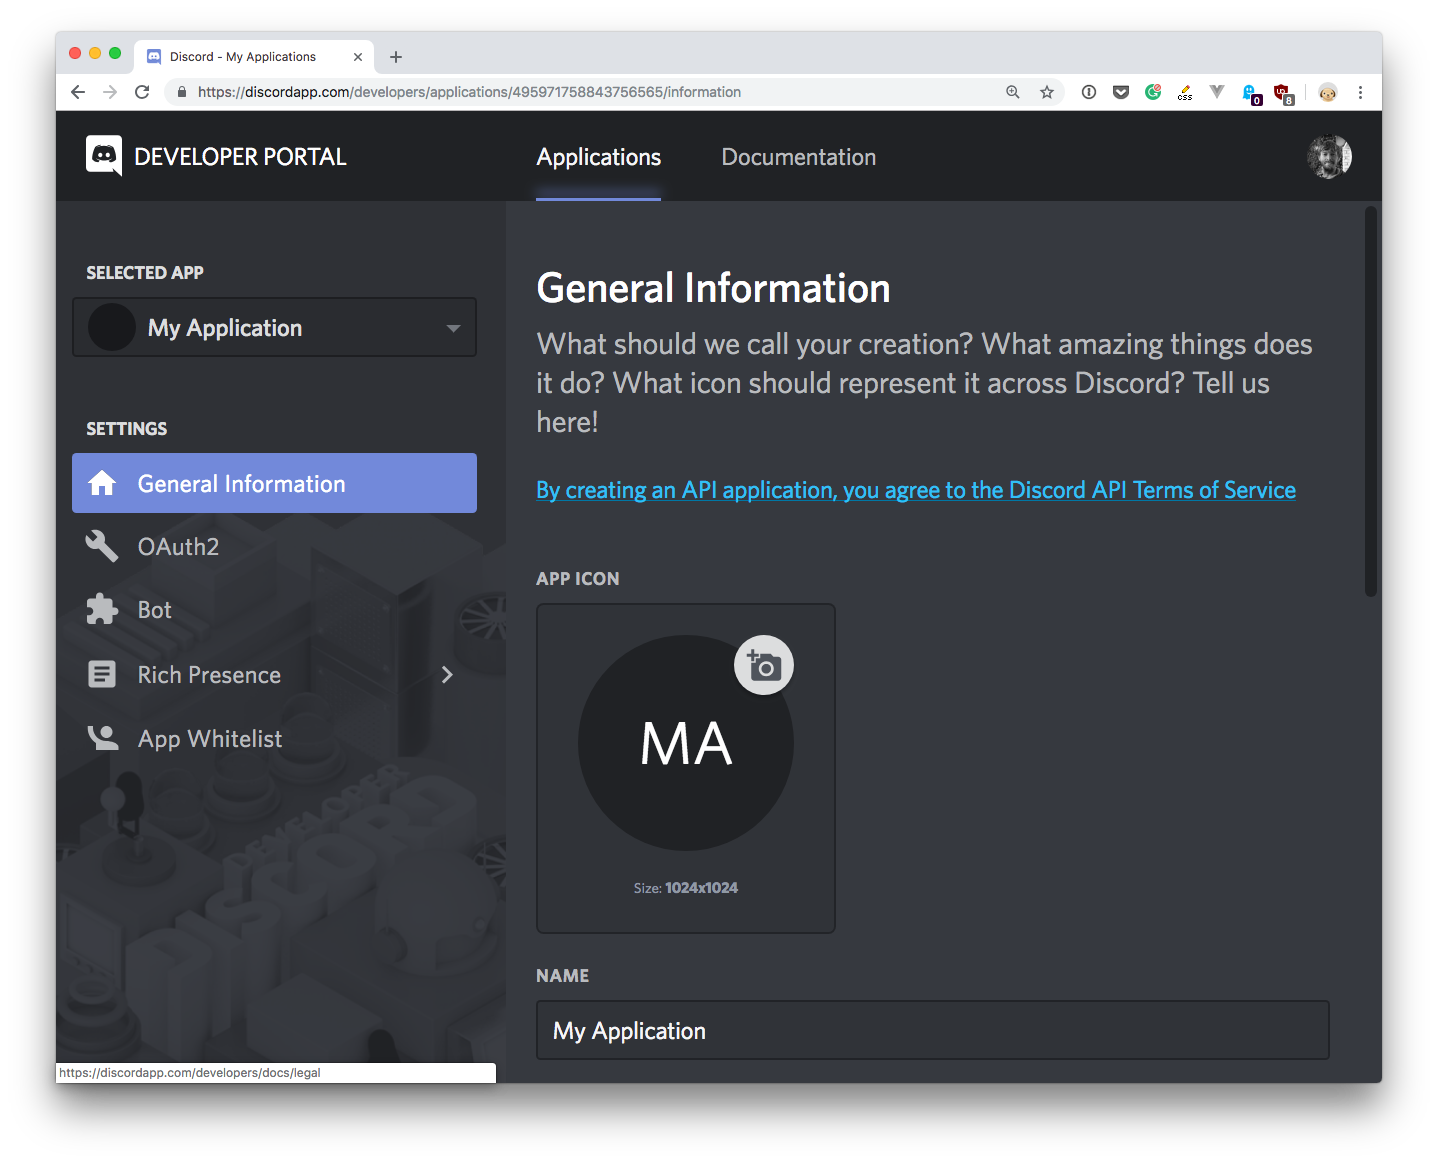Screen dimensions: 1438x1163
Task: Click the green circular extension icon
Action: [x=1153, y=92]
